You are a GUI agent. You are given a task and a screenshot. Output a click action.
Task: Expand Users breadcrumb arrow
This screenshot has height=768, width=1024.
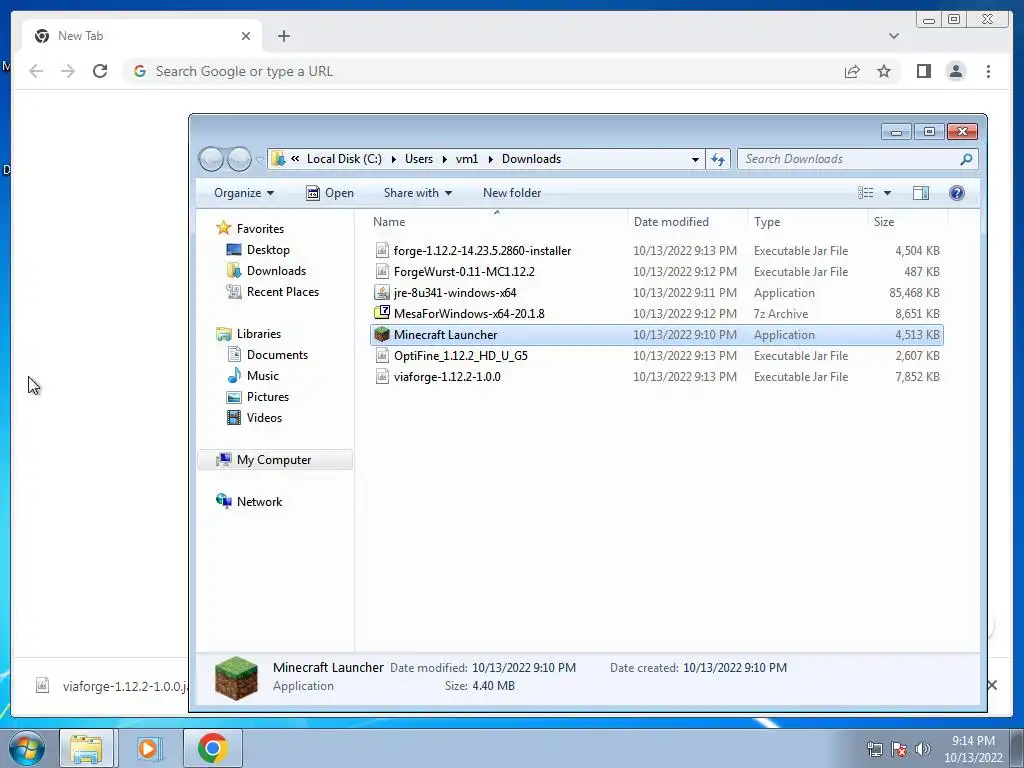445,159
